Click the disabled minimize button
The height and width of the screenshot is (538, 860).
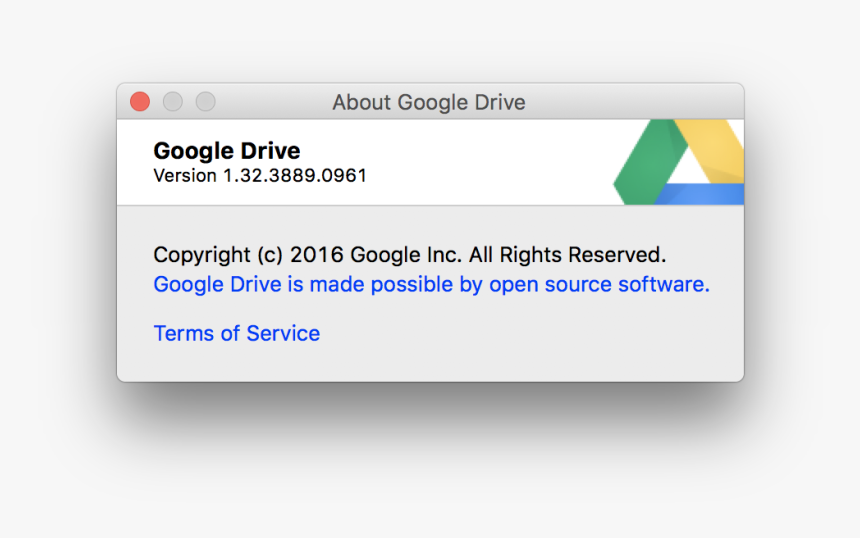[x=173, y=101]
